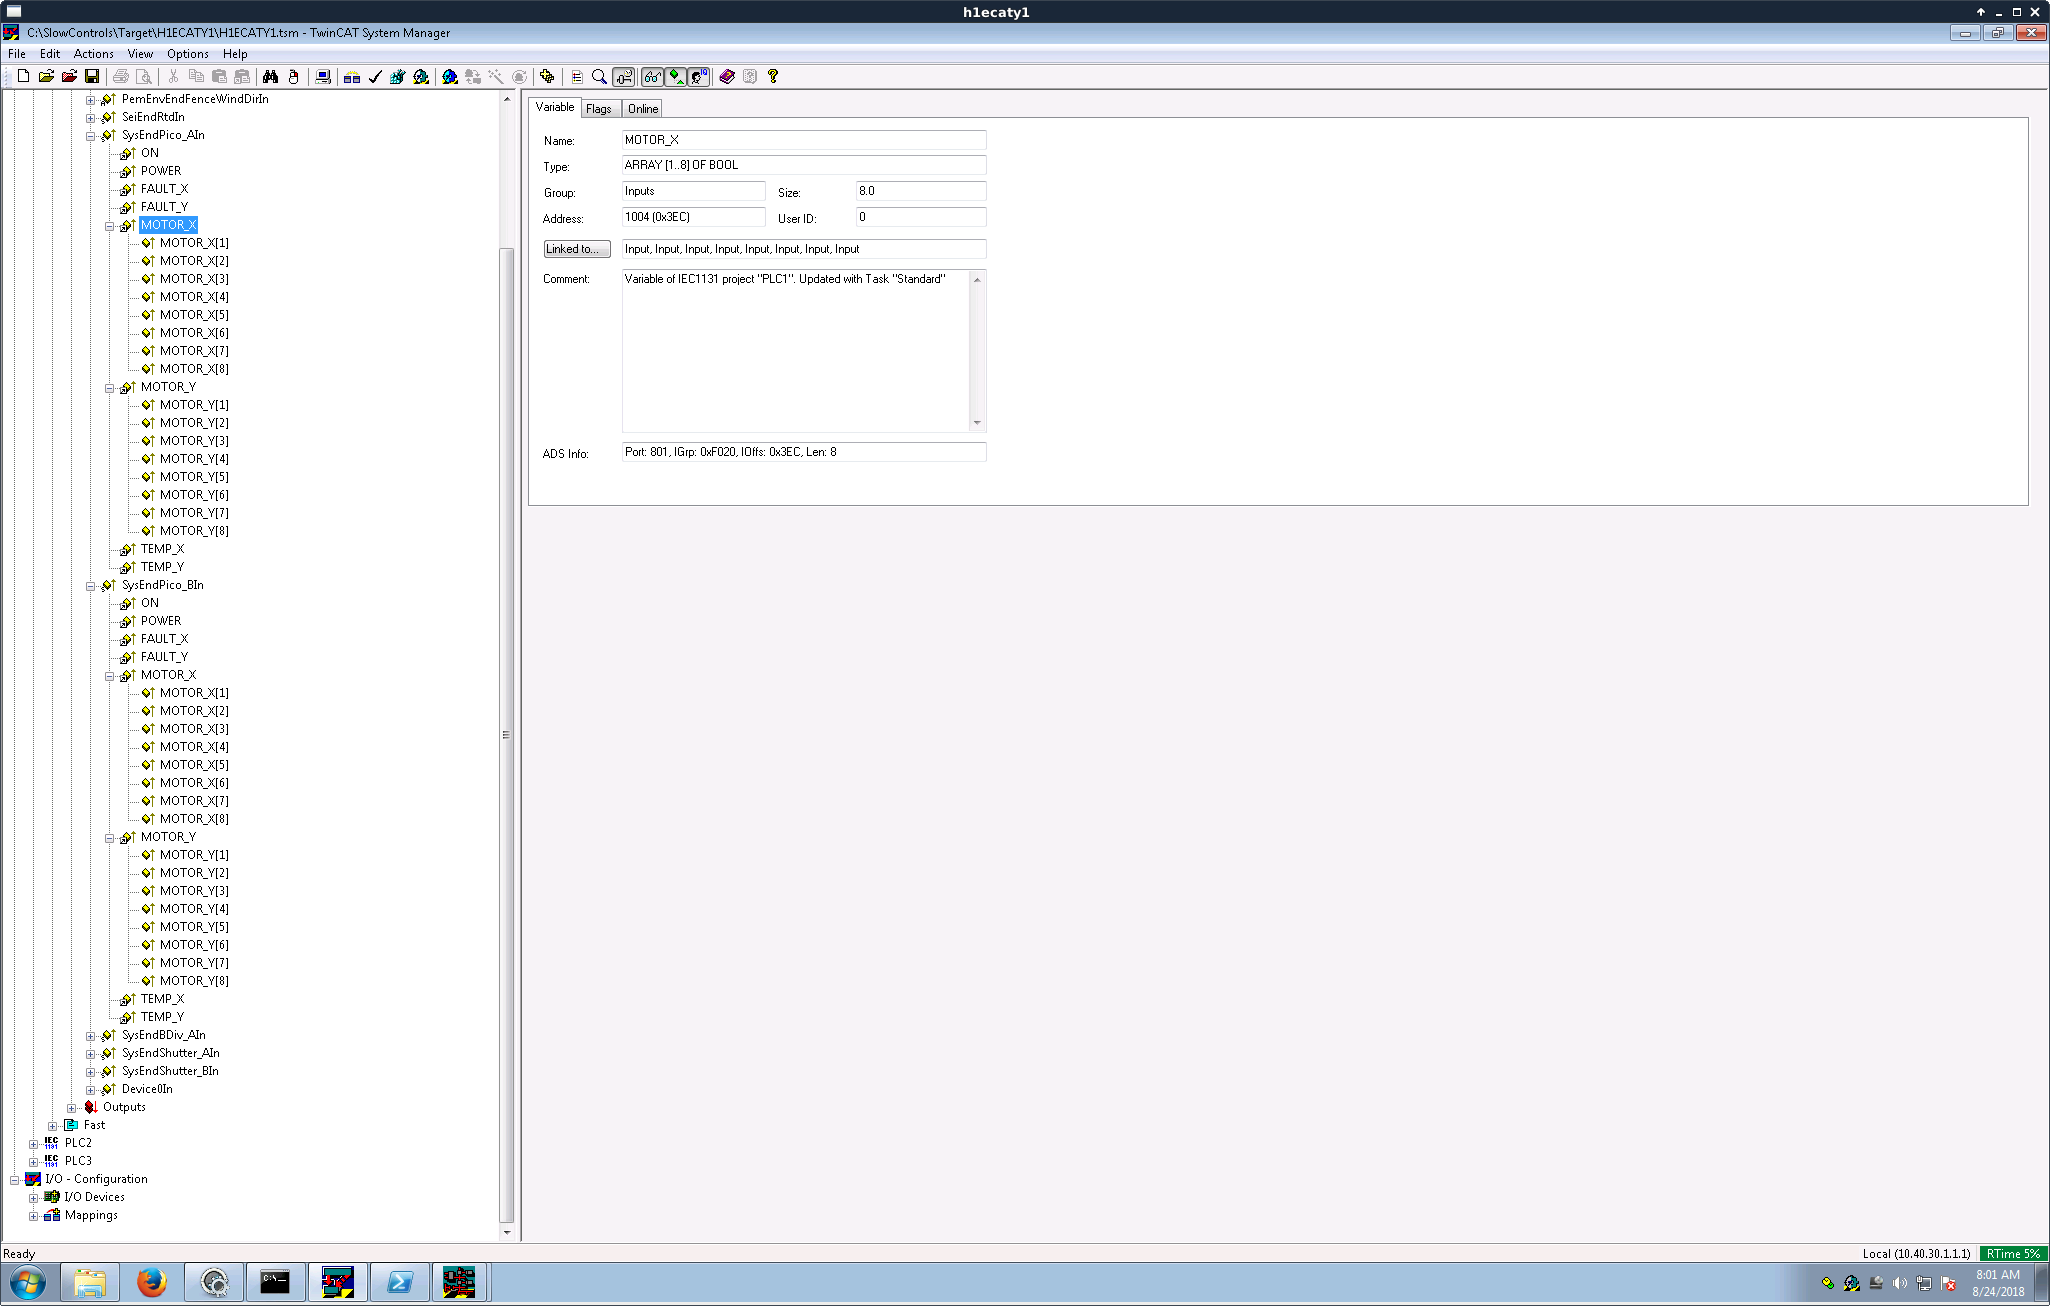This screenshot has width=2050, height=1306.
Task: Click the mouse pointer toolbar icon
Action: pyautogui.click(x=293, y=77)
